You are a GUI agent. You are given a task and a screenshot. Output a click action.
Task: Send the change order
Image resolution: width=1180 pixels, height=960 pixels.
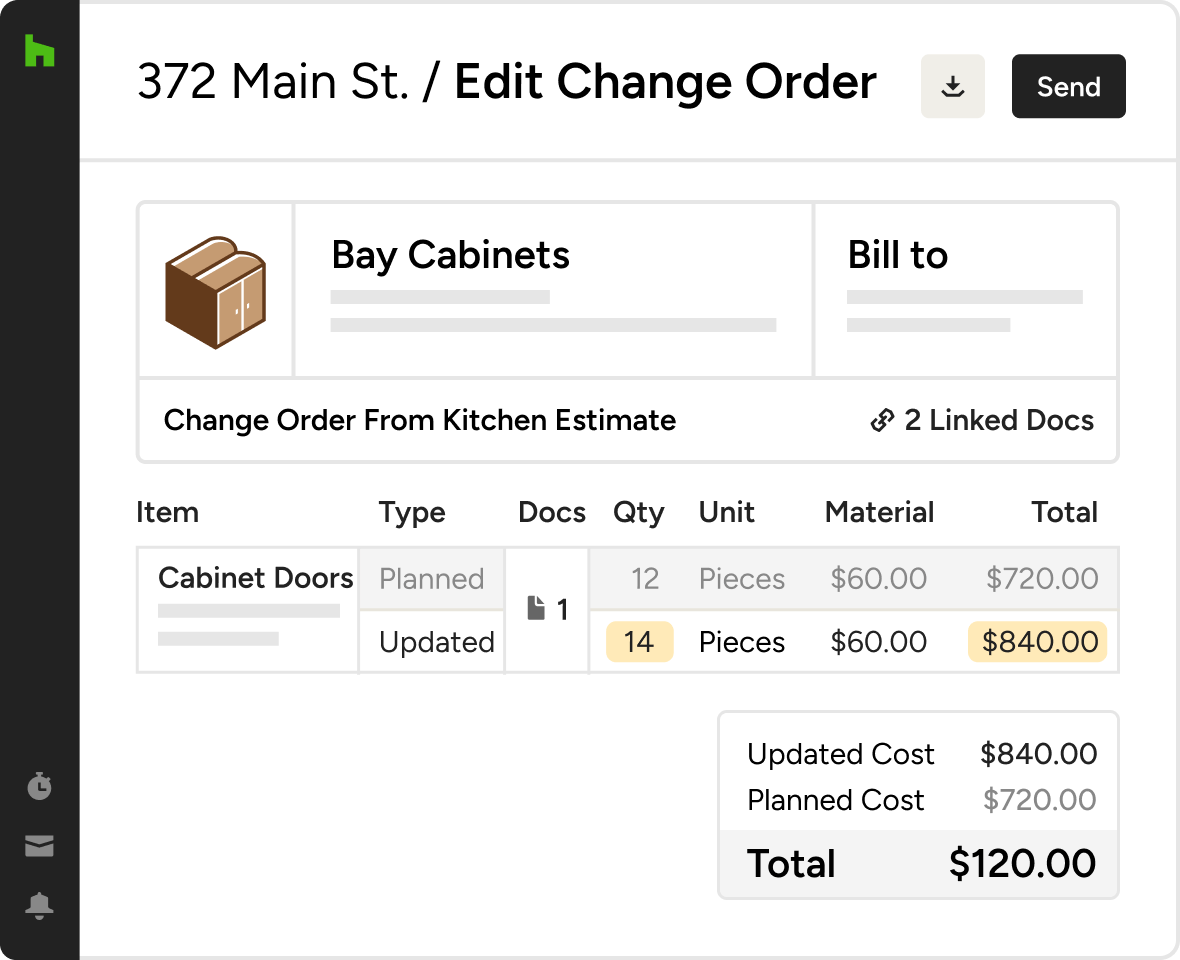(1069, 86)
